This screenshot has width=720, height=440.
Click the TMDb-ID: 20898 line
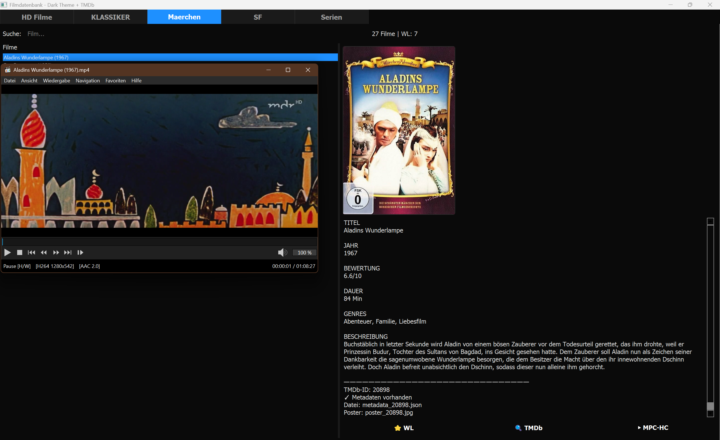(366, 389)
